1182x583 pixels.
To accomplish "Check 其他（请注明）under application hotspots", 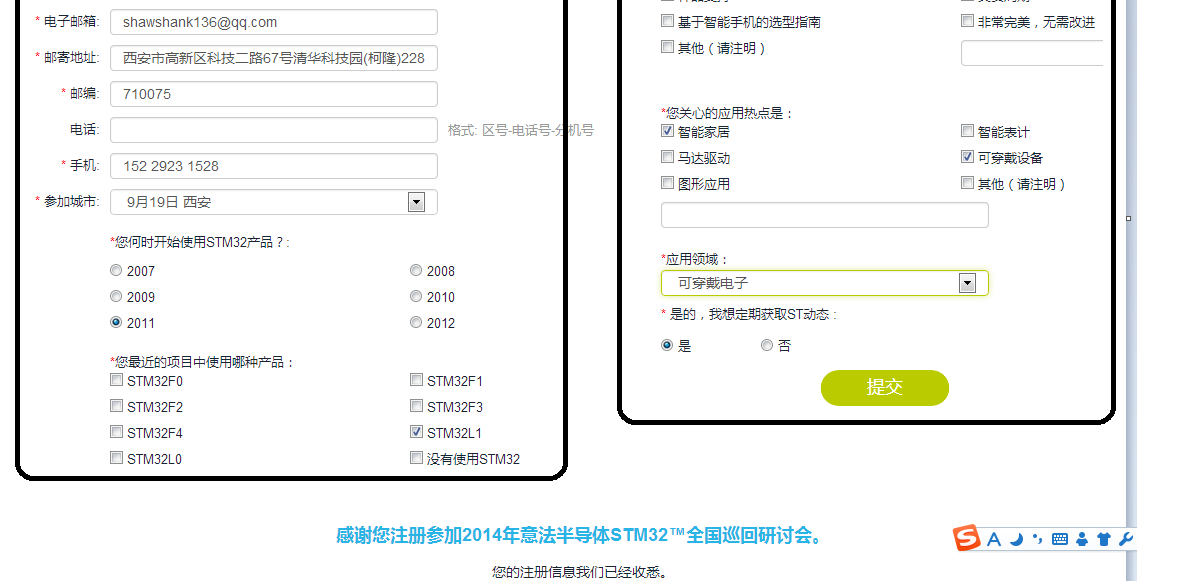I will (967, 183).
